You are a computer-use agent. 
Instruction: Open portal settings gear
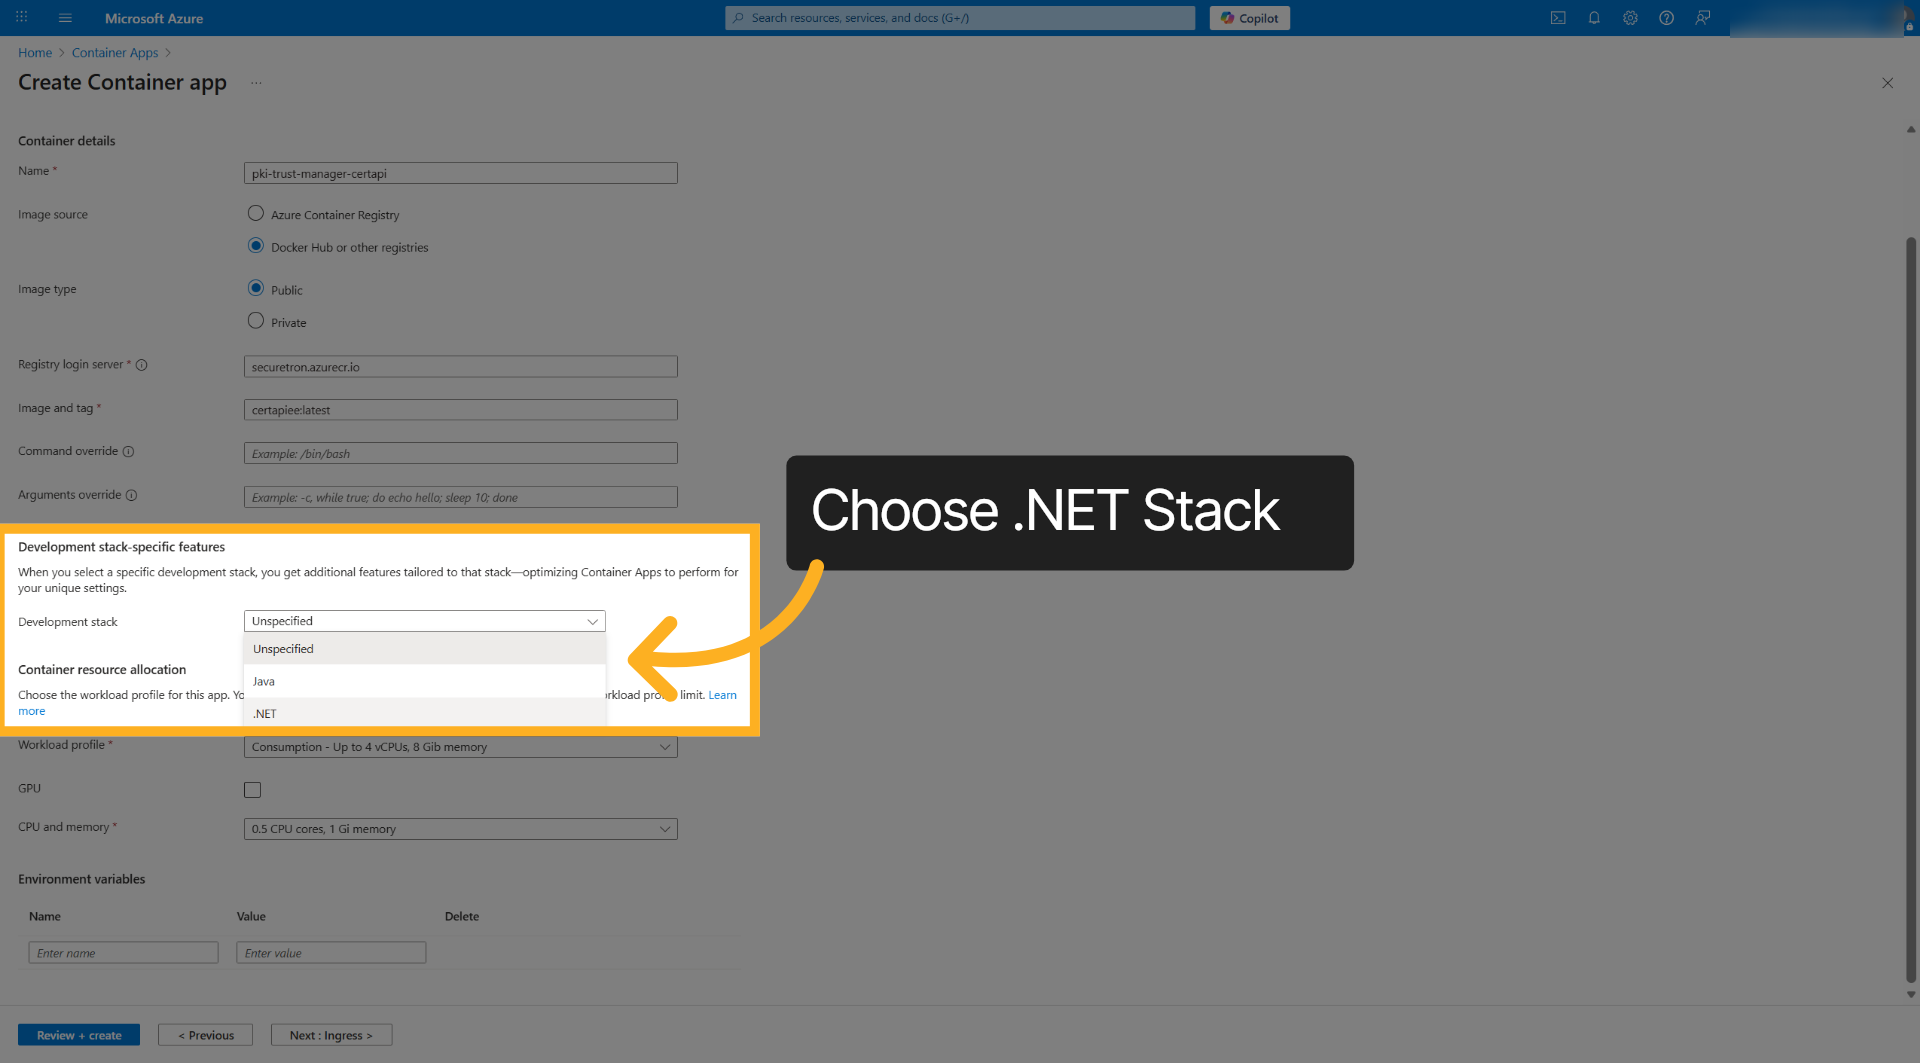point(1630,17)
